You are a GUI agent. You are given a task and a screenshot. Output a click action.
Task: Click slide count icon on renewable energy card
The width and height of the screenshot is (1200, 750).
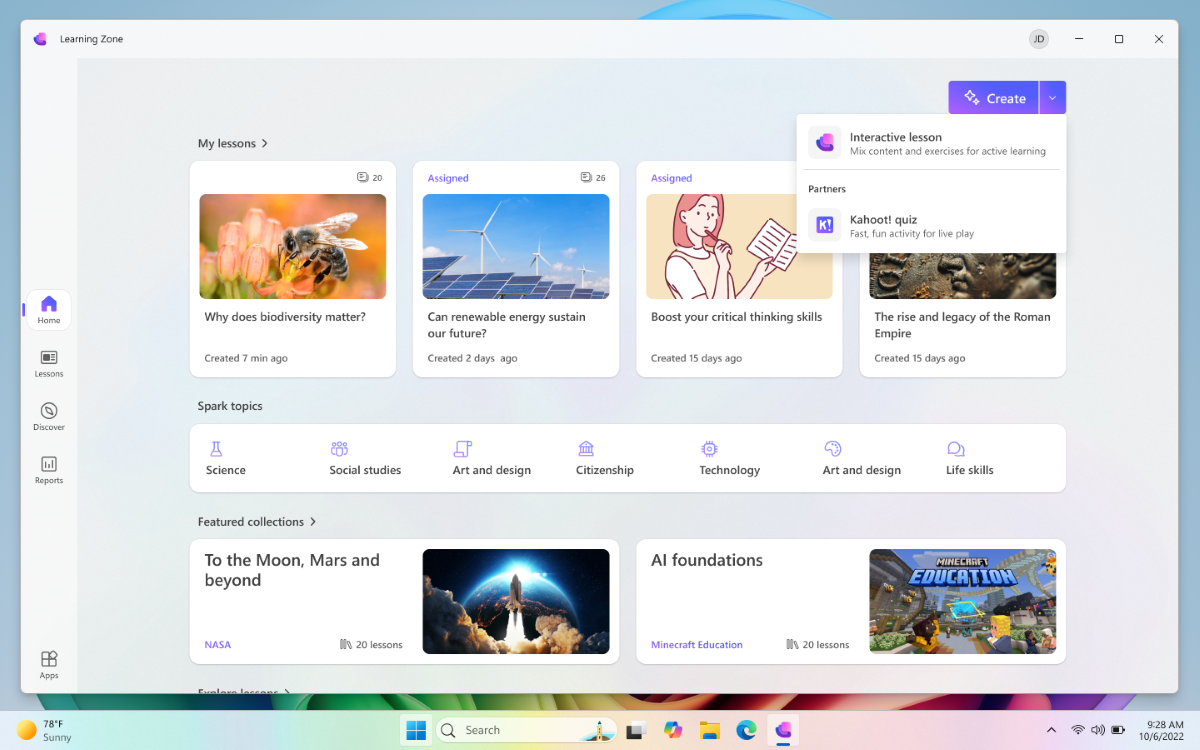tap(586, 177)
